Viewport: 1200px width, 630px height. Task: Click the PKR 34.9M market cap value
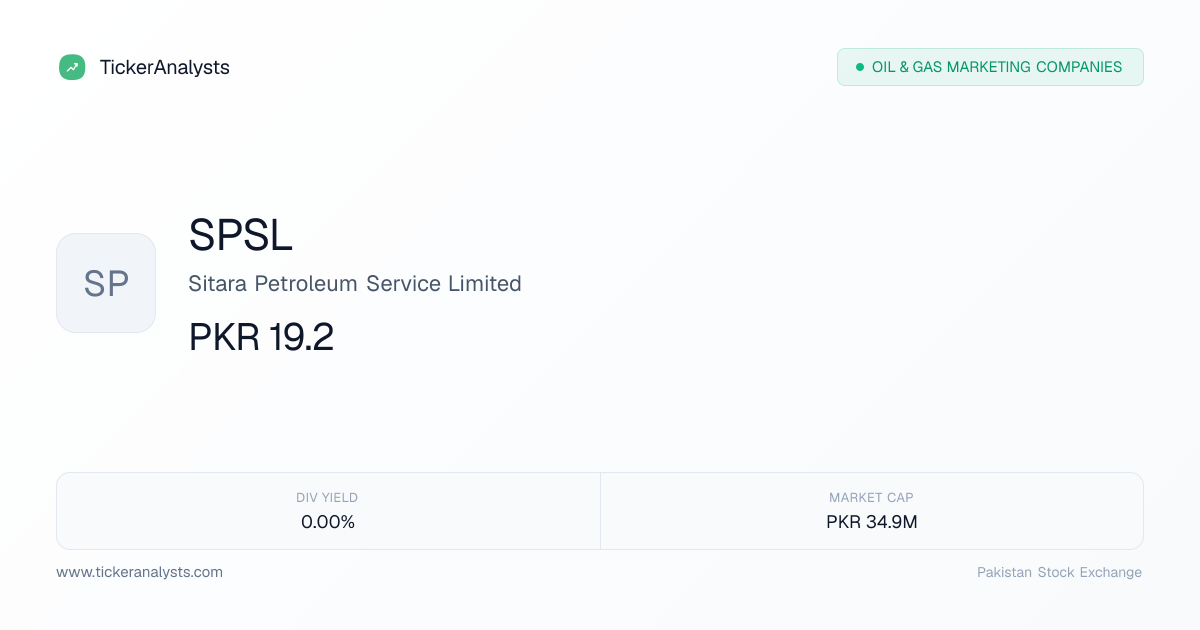[x=872, y=522]
